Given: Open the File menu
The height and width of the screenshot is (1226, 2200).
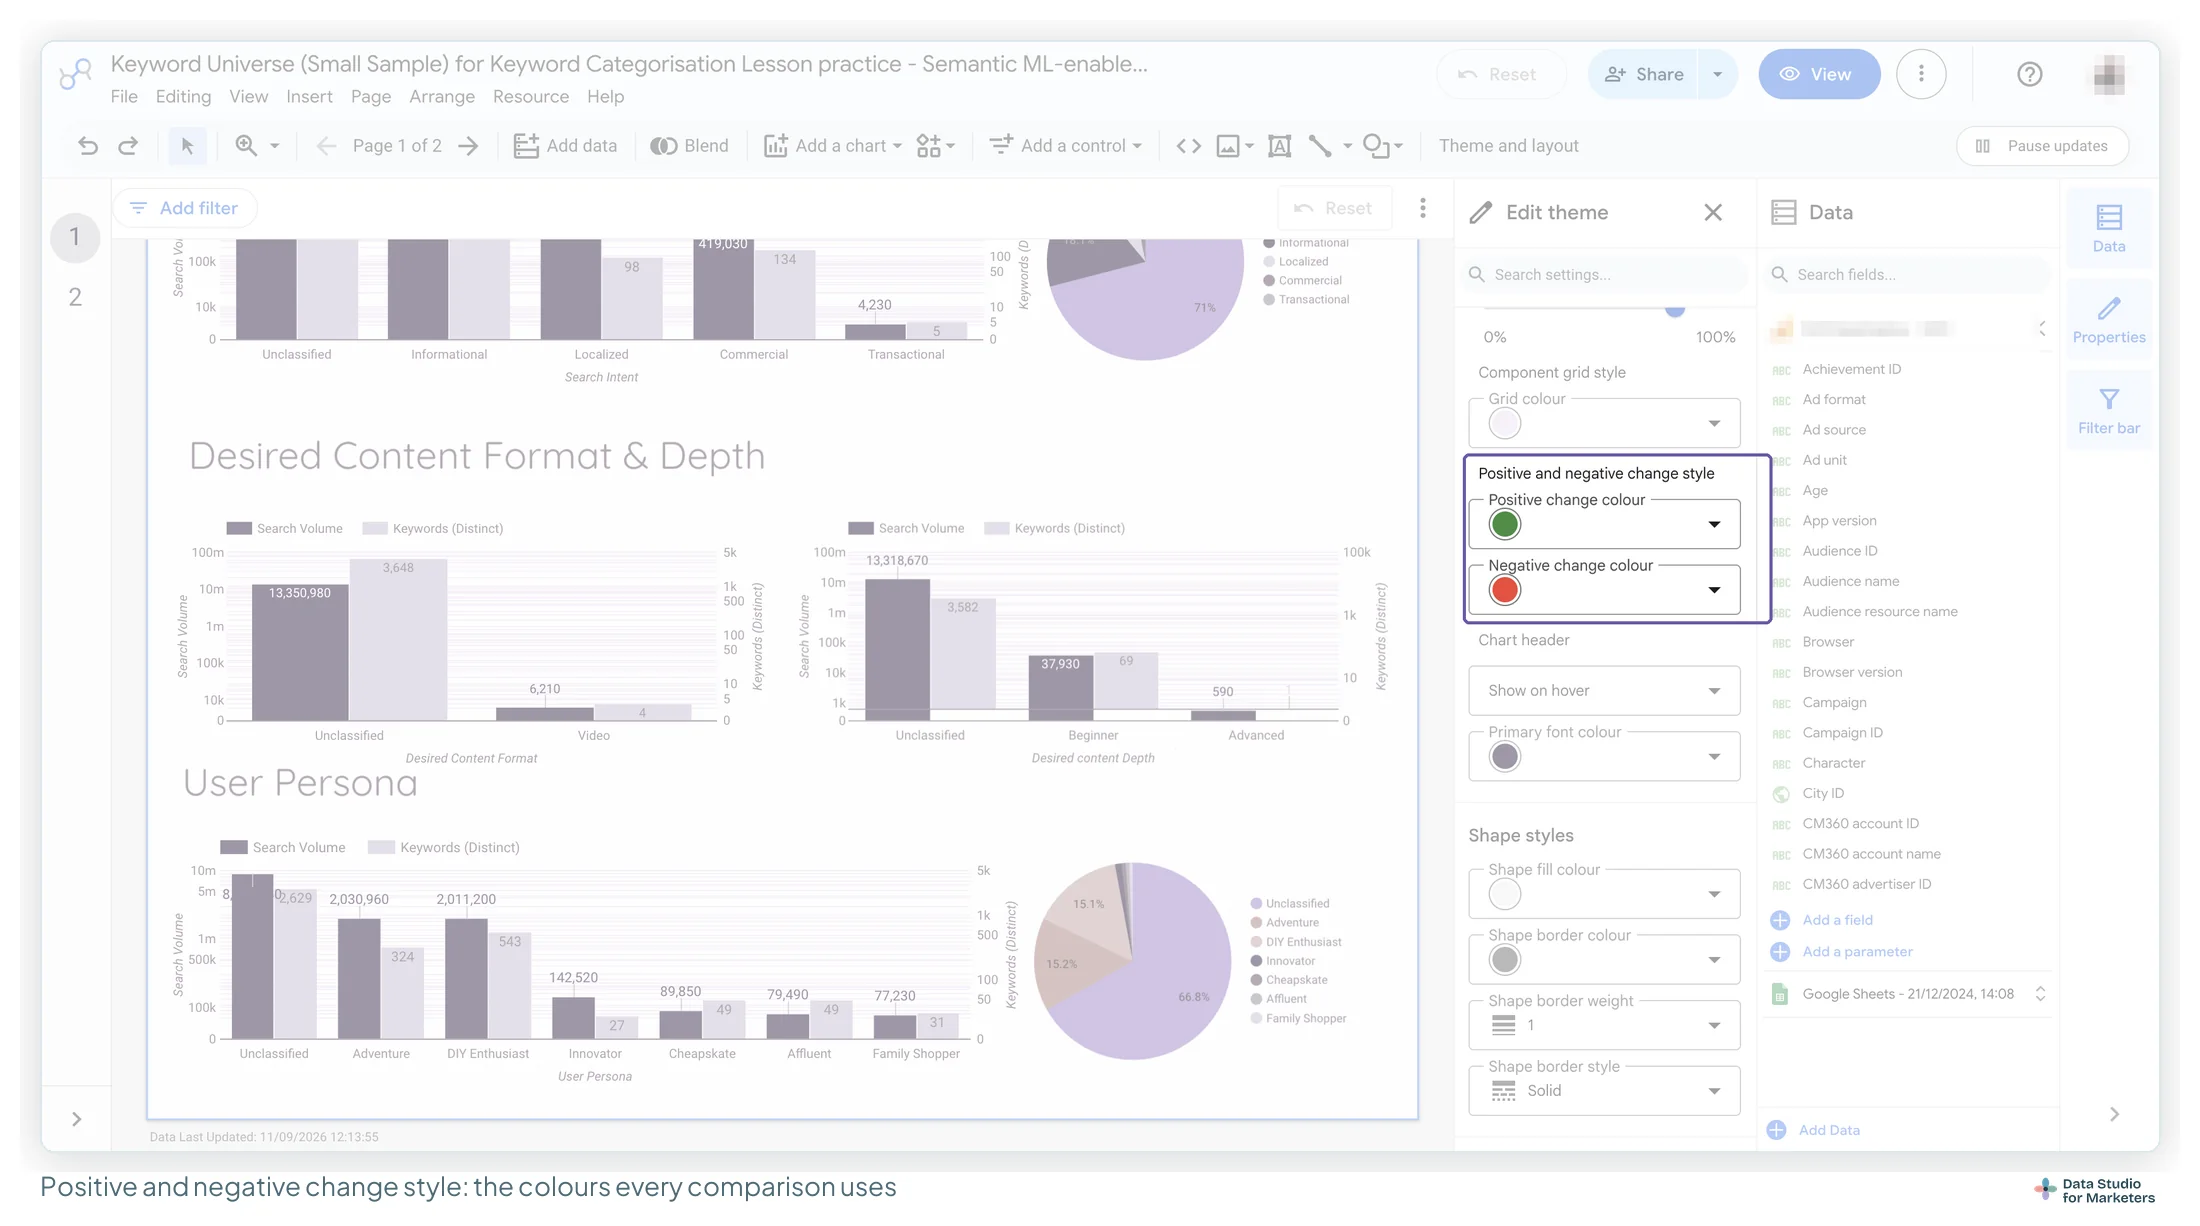Looking at the screenshot, I should click(124, 97).
